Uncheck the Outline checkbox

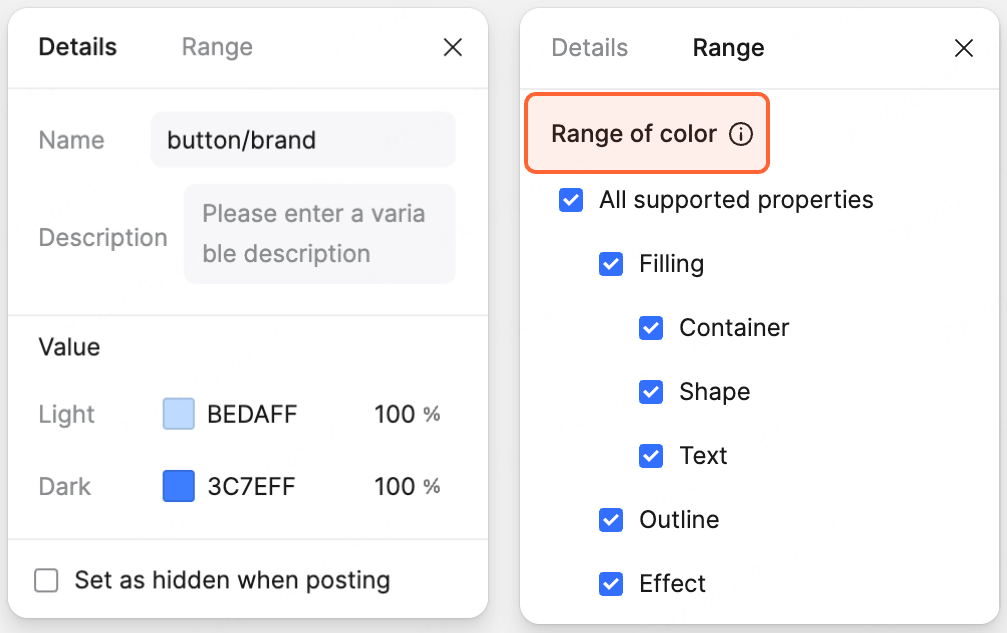pyautogui.click(x=611, y=520)
